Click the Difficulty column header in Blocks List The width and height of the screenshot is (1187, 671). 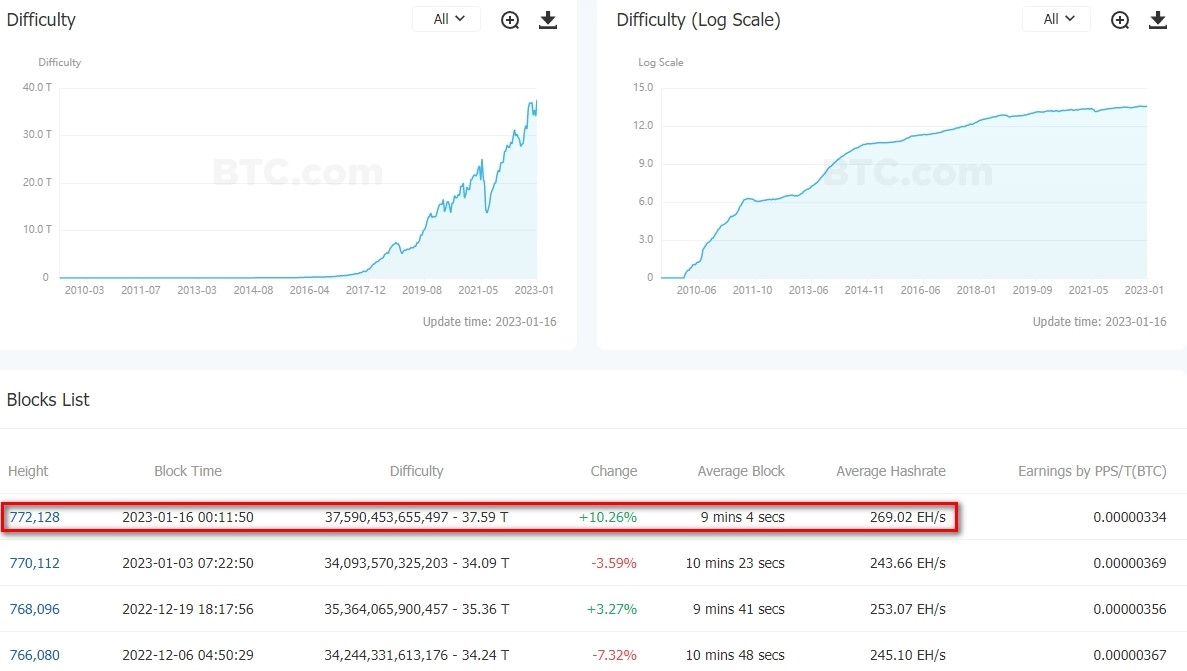click(416, 471)
